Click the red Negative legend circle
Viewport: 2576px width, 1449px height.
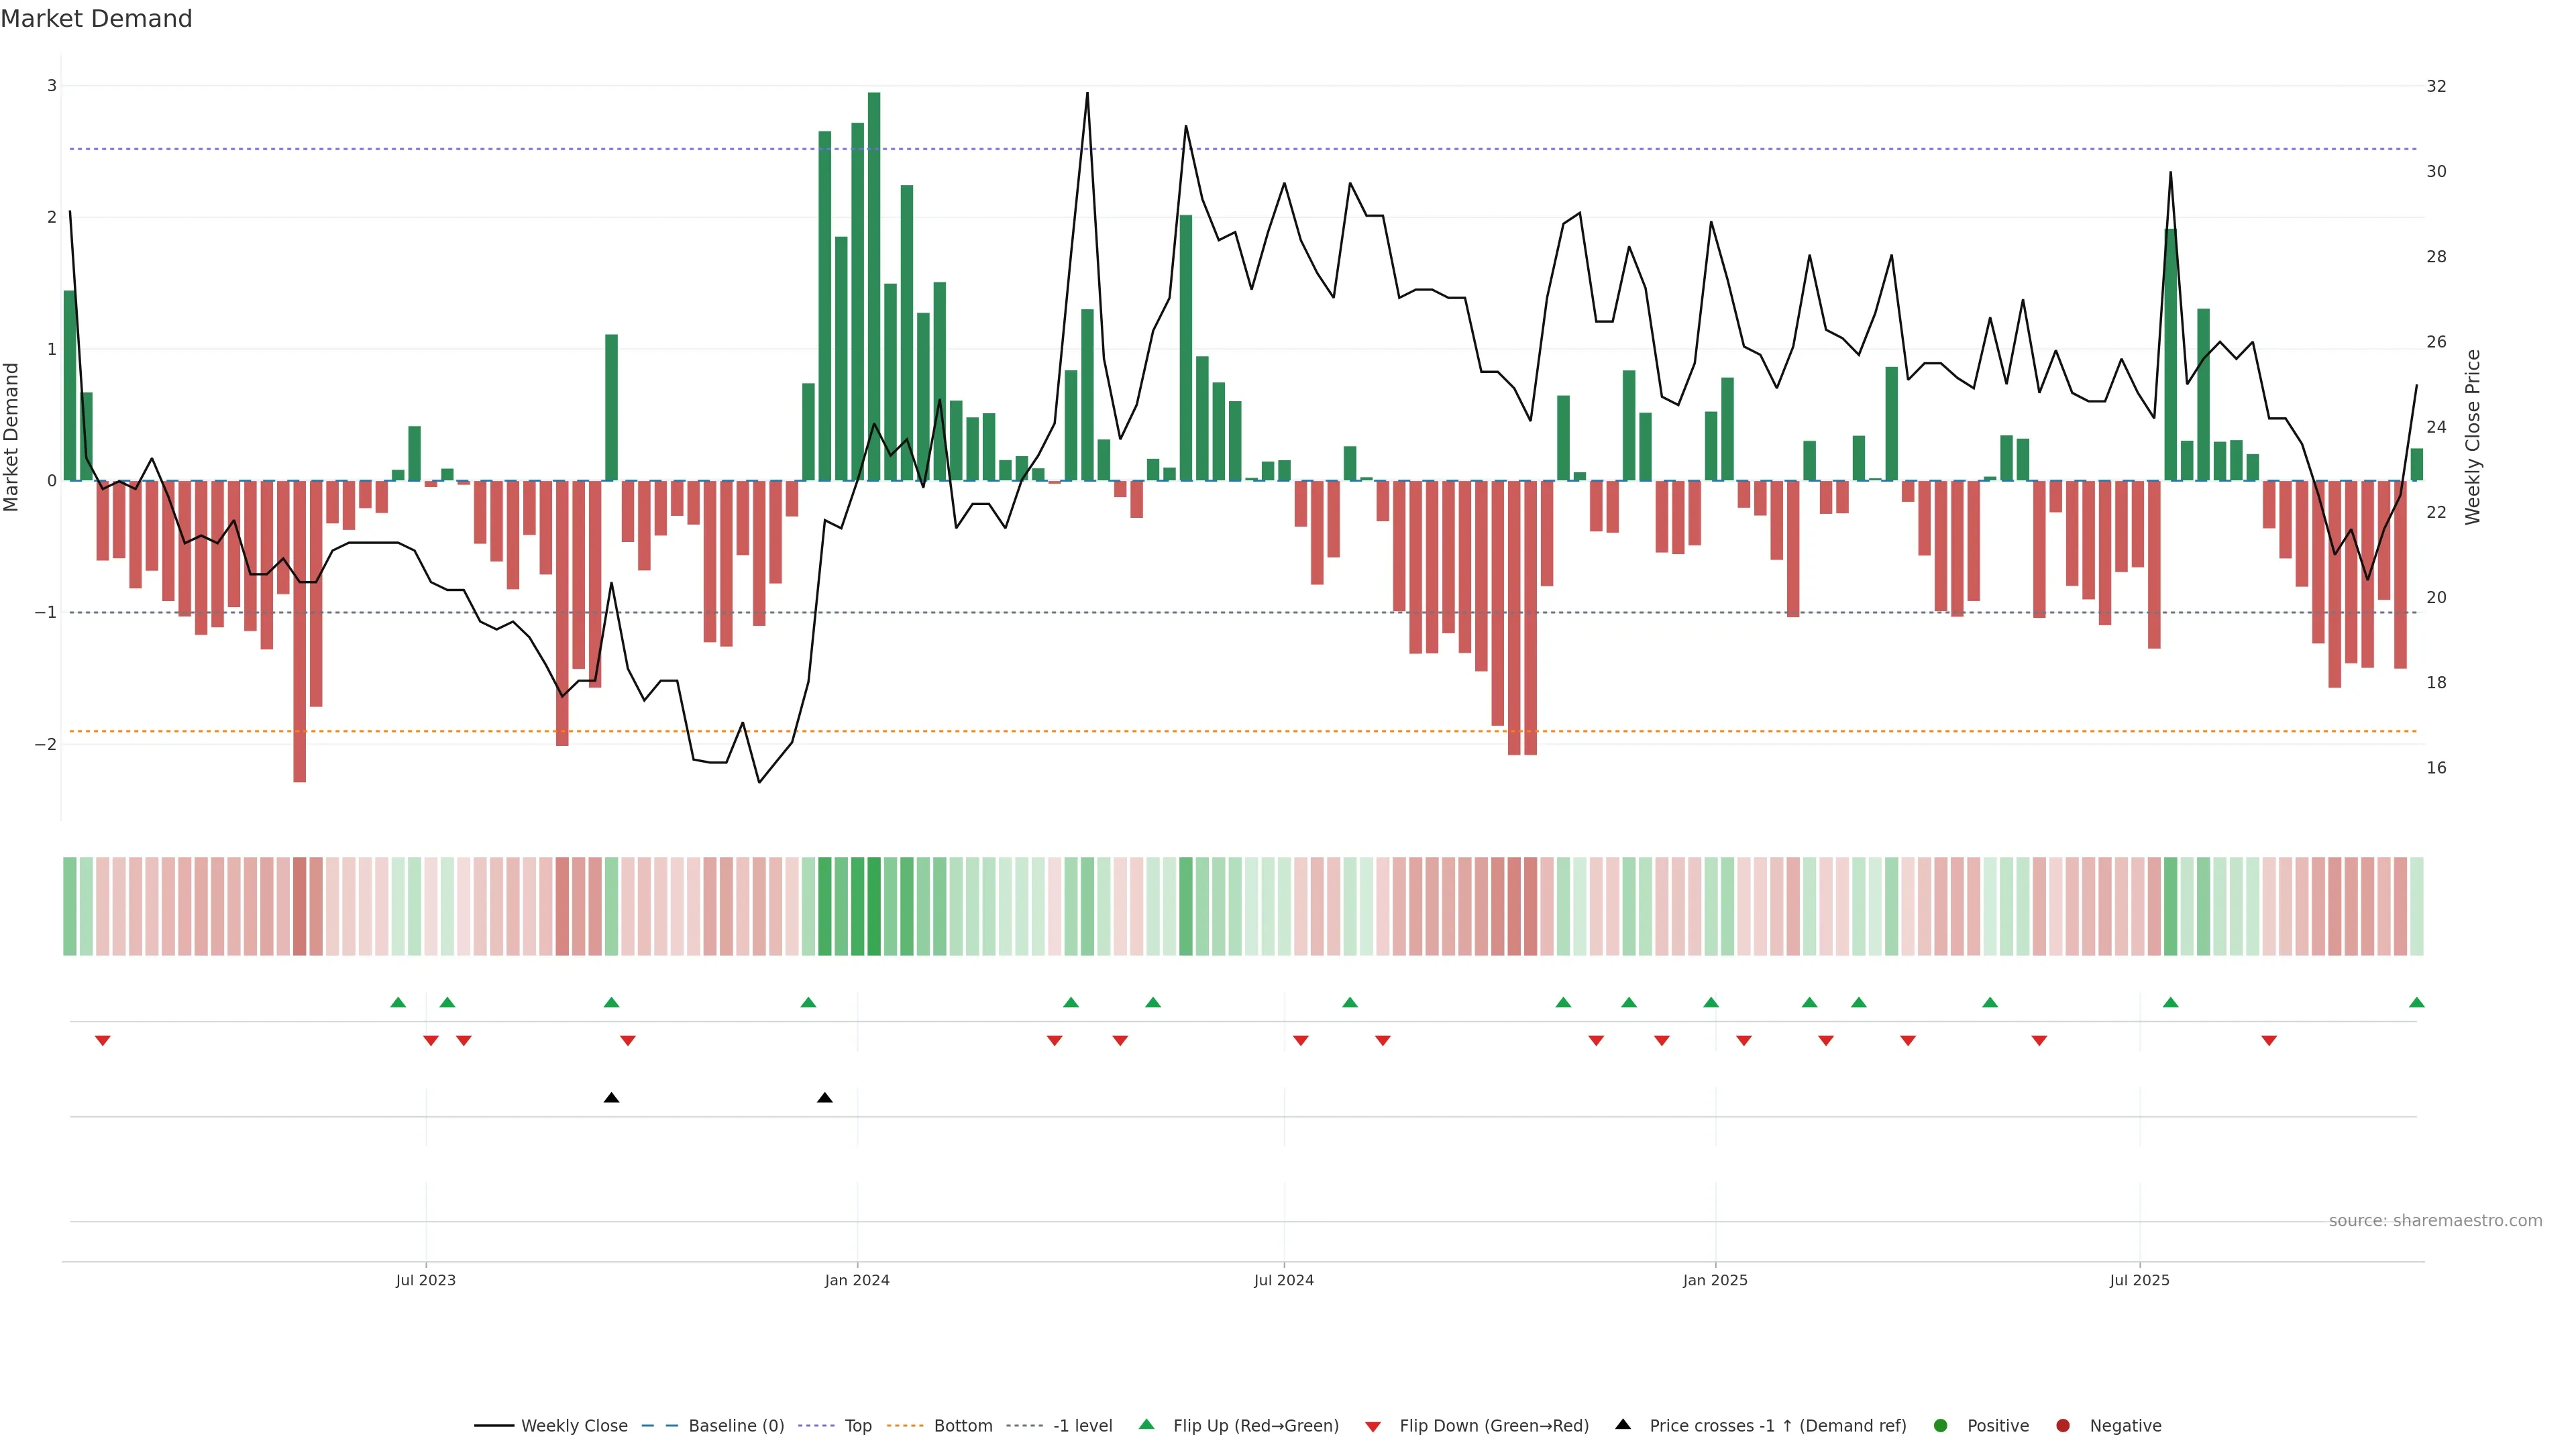pyautogui.click(x=2062, y=1425)
